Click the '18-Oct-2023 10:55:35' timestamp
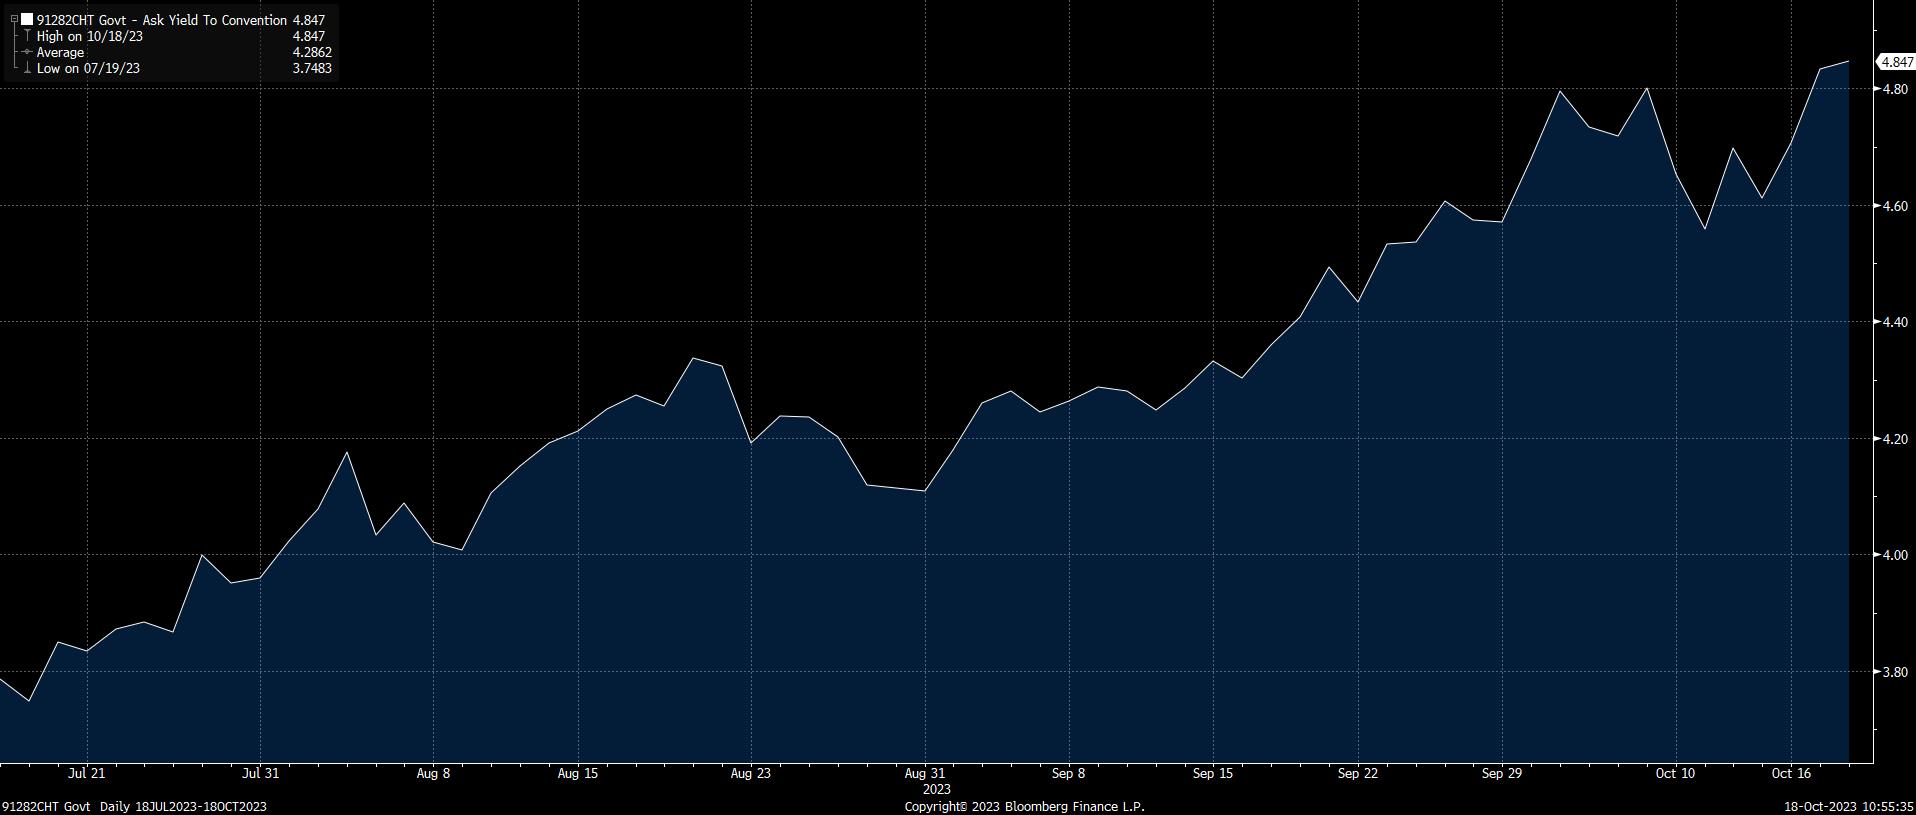Image resolution: width=1916 pixels, height=815 pixels. (1849, 806)
